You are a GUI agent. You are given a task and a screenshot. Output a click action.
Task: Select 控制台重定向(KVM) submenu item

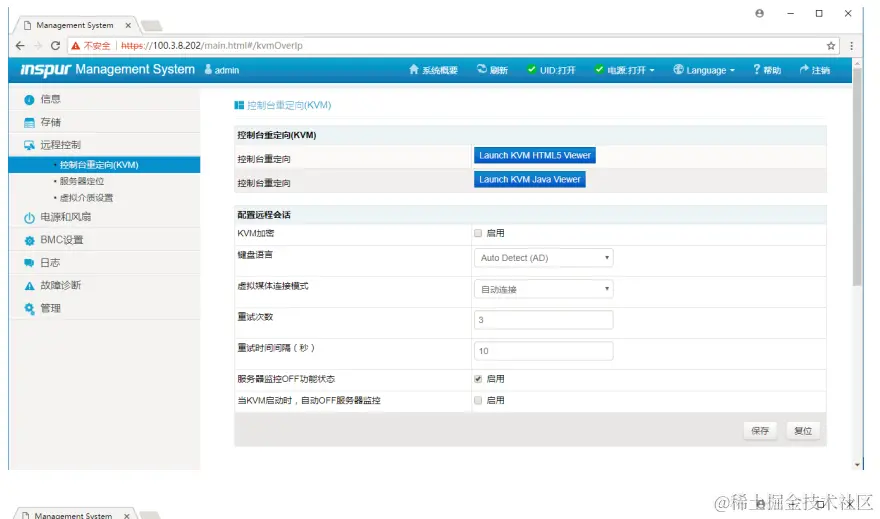pyautogui.click(x=104, y=164)
